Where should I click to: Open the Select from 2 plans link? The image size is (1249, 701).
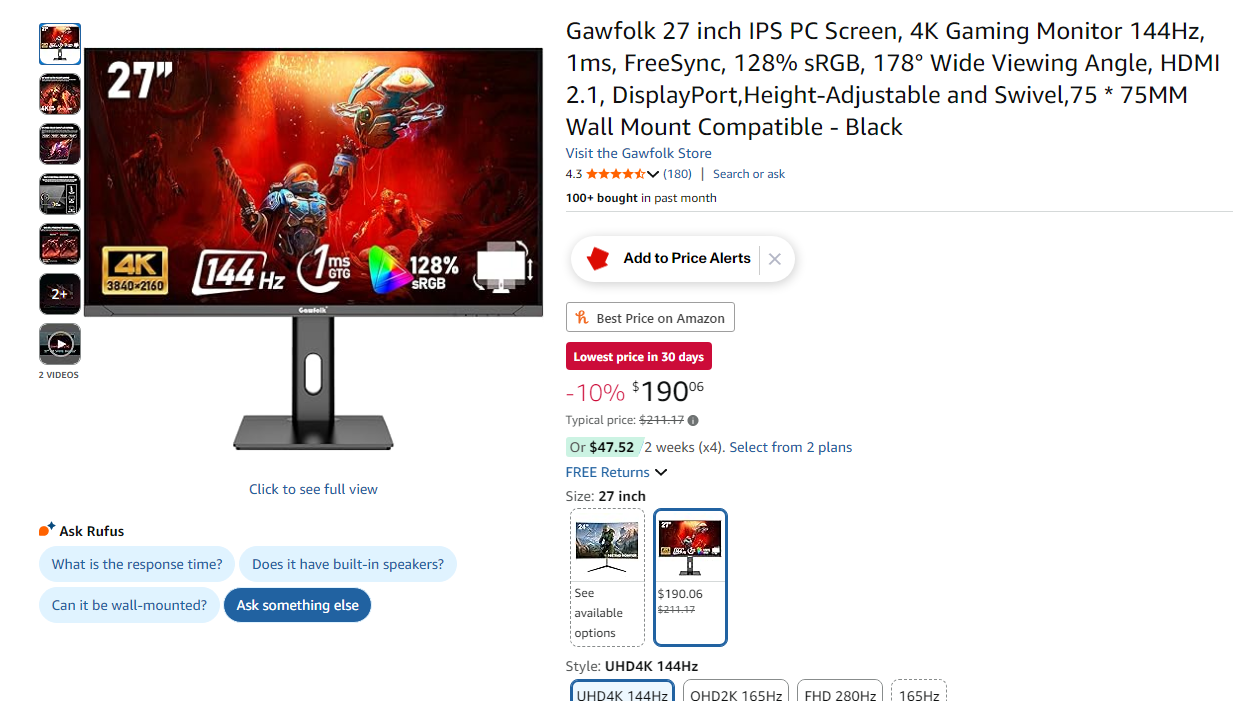coord(791,447)
